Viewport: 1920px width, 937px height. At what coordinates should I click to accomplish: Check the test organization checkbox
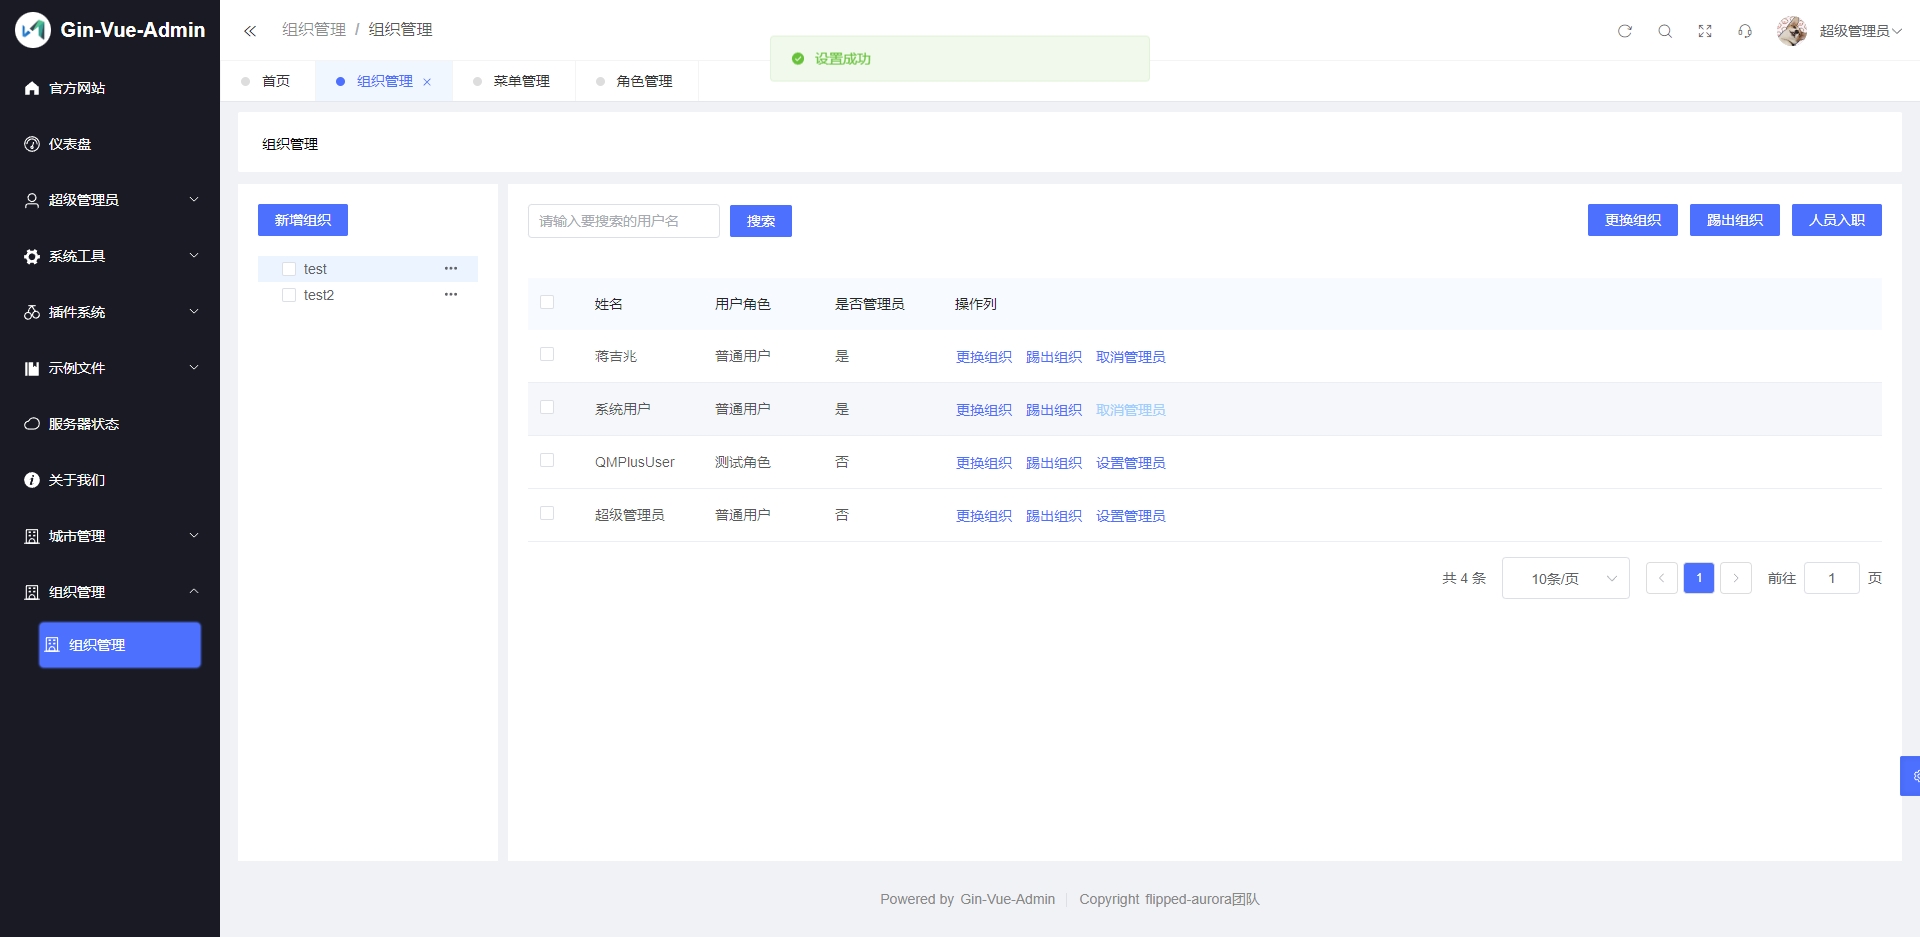click(x=289, y=269)
